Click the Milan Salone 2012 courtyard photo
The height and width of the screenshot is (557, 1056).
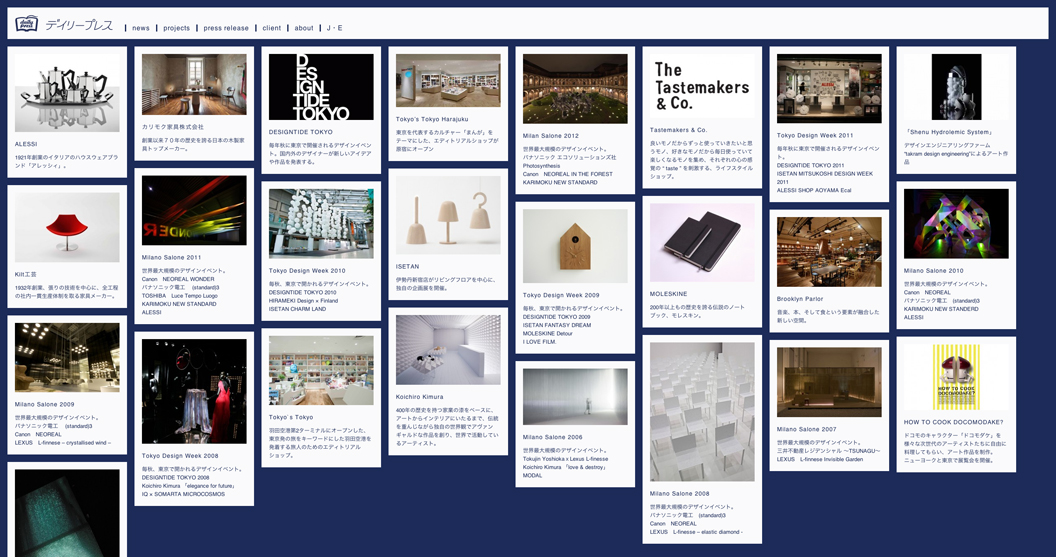click(x=575, y=89)
